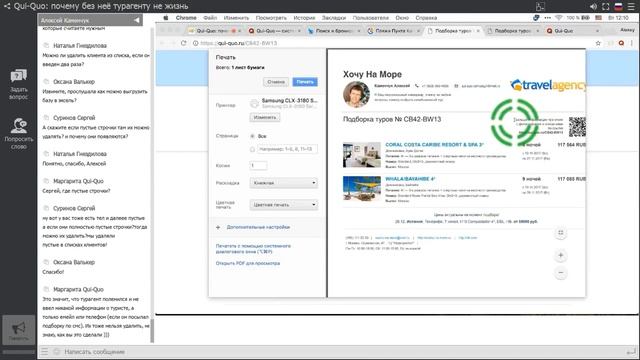
Task: Switch to the 'Поиск и бронир' tab
Action: 333,31
